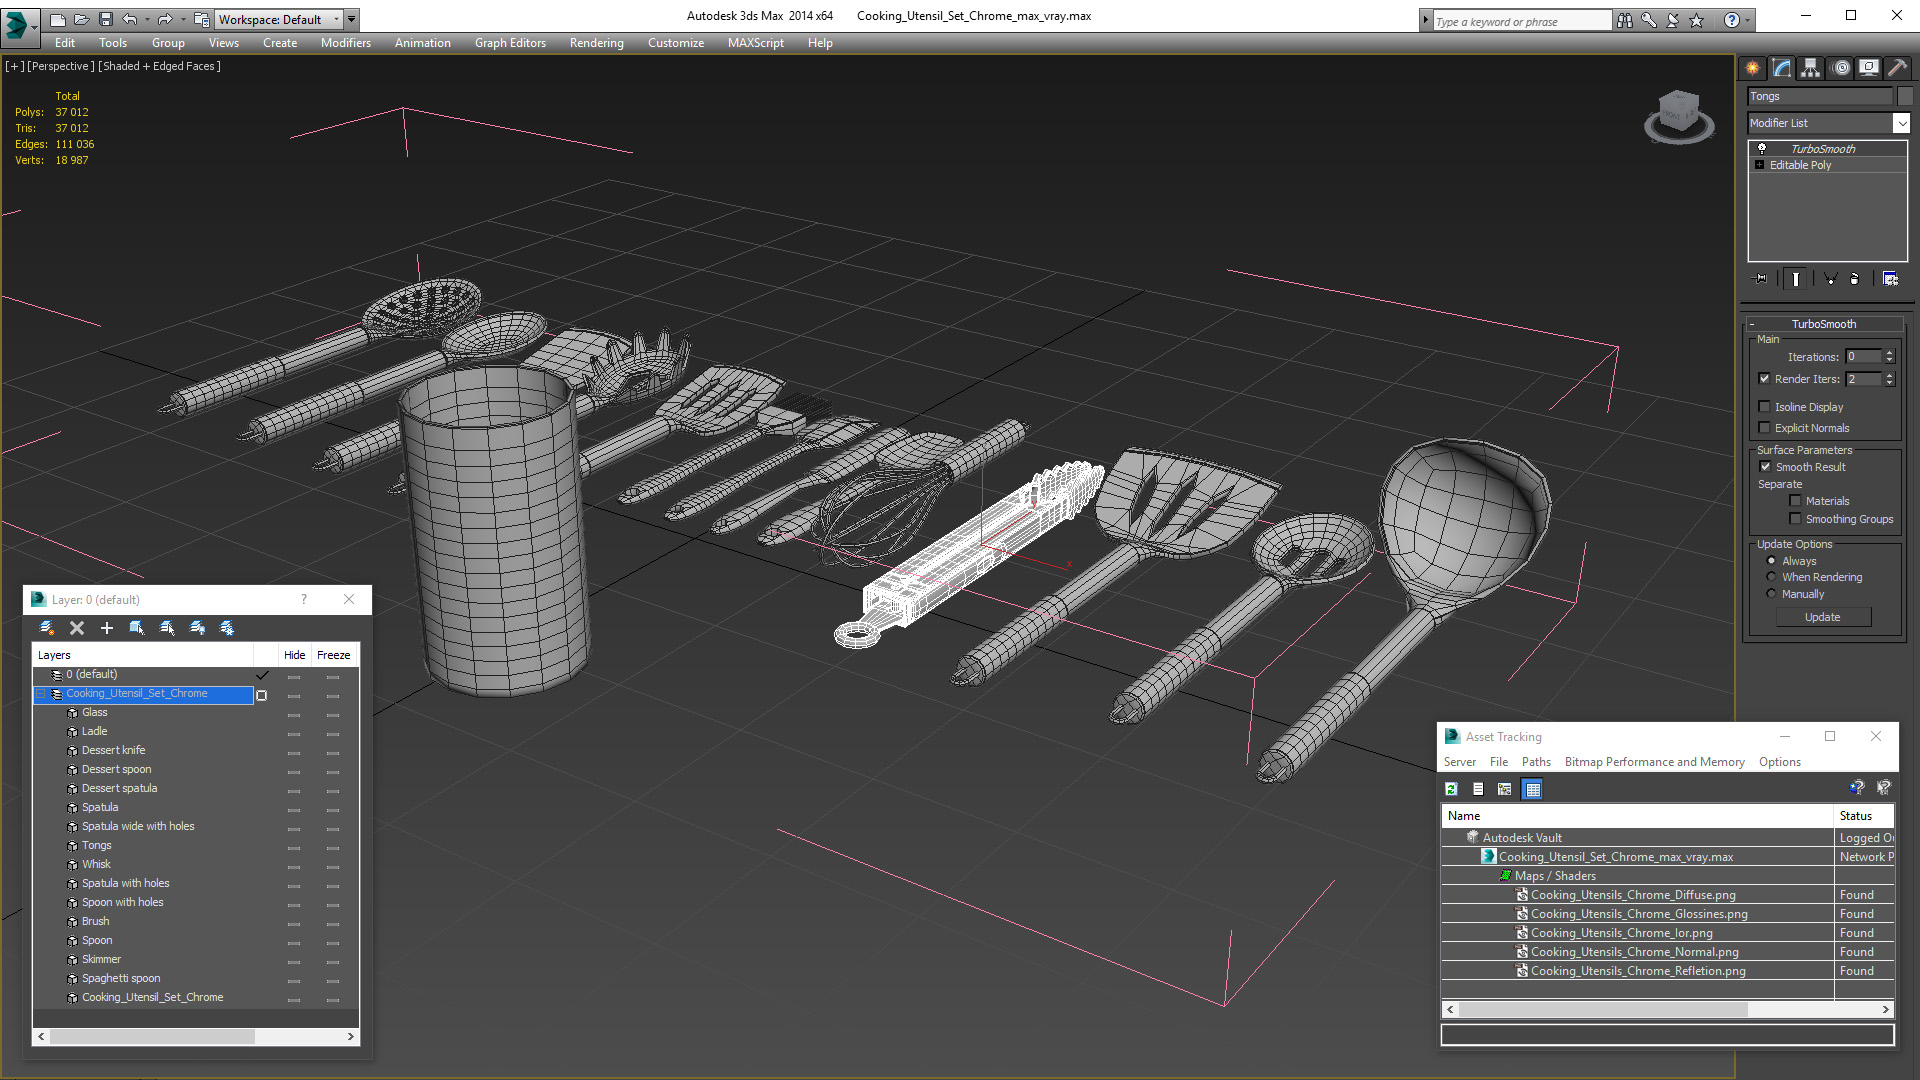Click the Iterations value field
The height and width of the screenshot is (1080, 1920).
tap(1862, 357)
